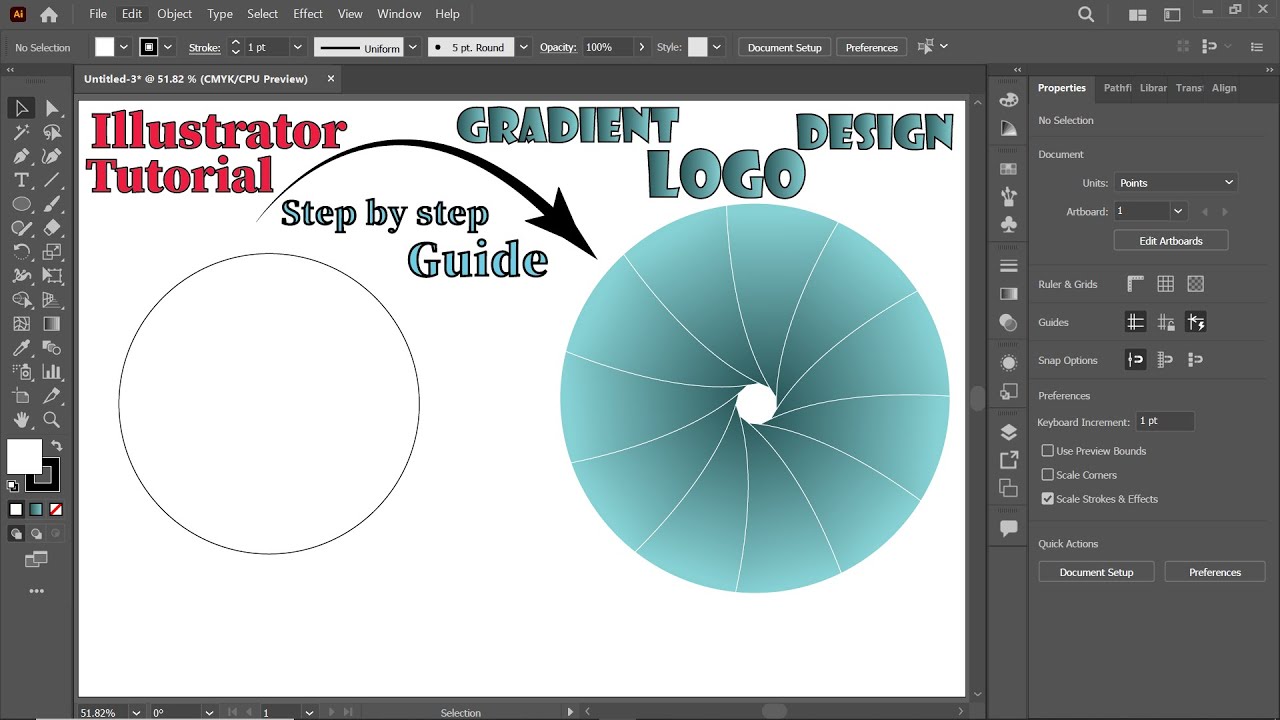Switch to the Align tab
Image resolution: width=1280 pixels, height=720 pixels.
pos(1224,88)
